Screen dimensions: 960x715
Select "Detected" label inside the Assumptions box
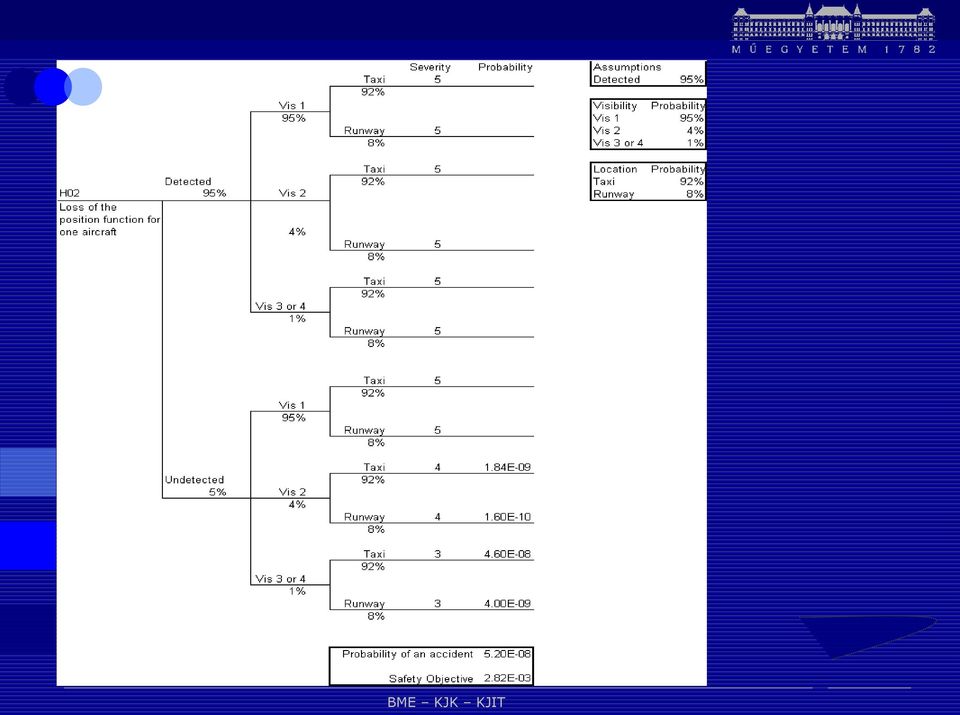click(617, 80)
